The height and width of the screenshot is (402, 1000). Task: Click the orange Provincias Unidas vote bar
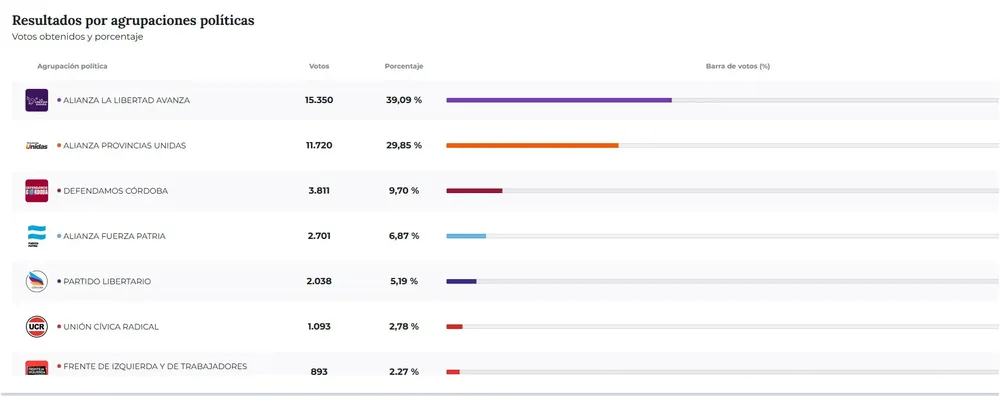coord(532,146)
